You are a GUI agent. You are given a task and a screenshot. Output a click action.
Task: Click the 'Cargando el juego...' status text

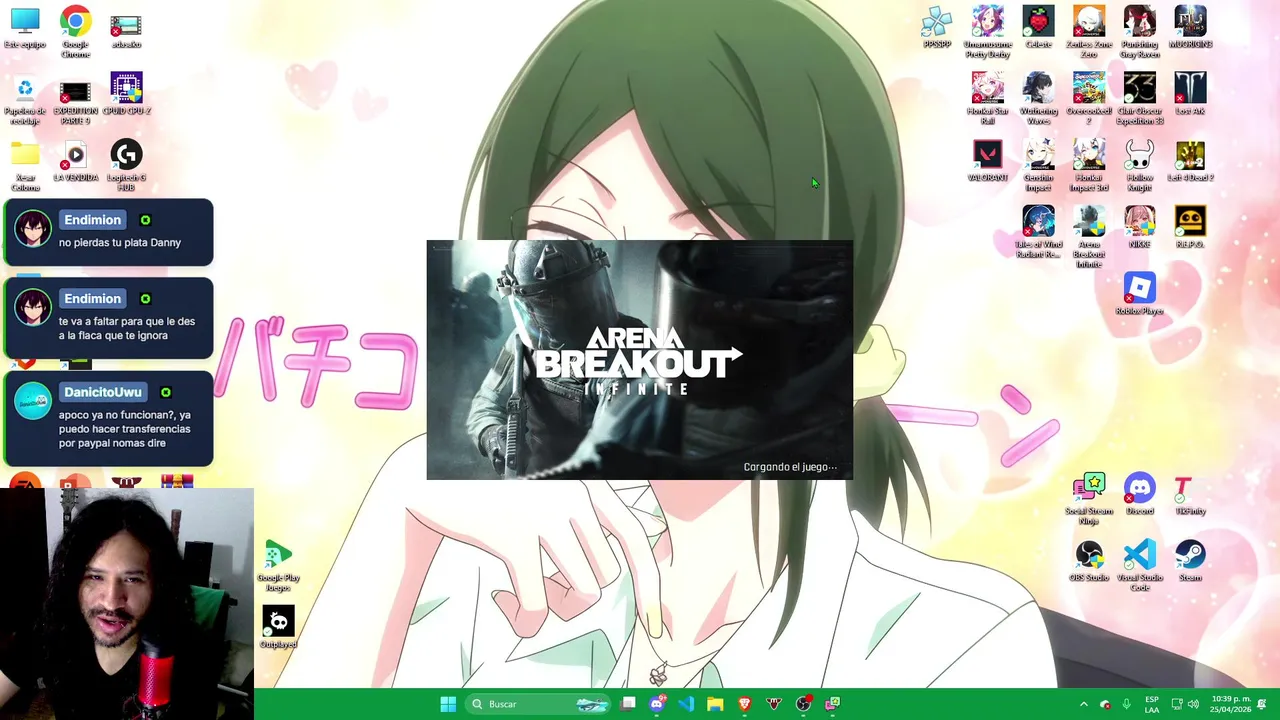pos(790,467)
